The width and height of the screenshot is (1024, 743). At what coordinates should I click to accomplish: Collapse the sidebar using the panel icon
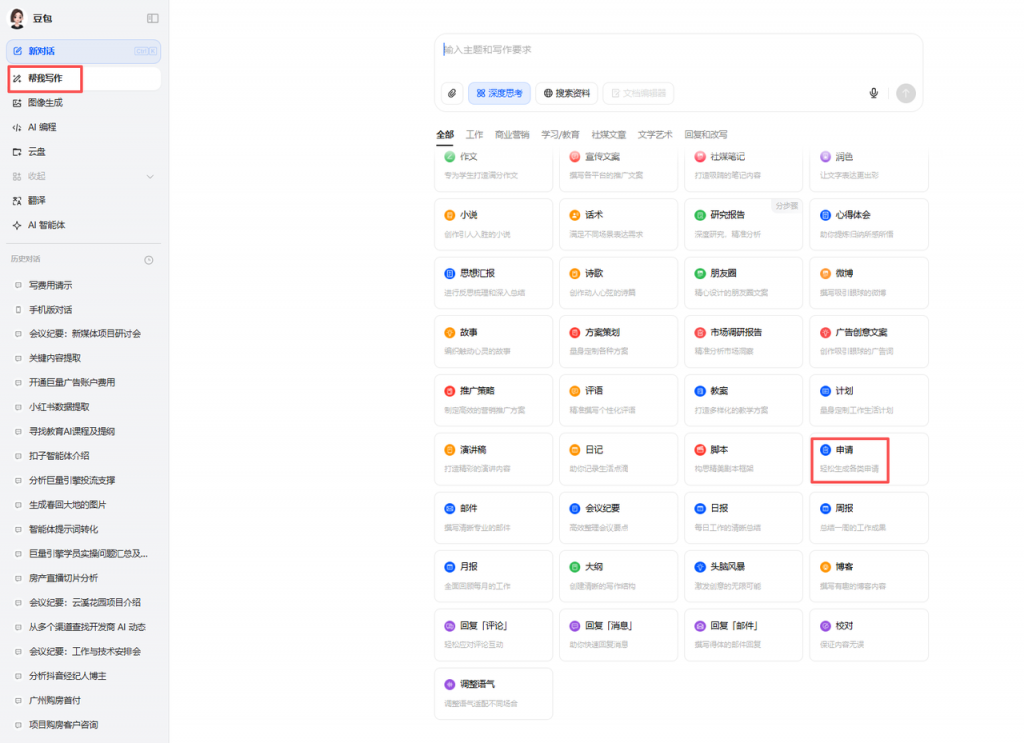(152, 18)
